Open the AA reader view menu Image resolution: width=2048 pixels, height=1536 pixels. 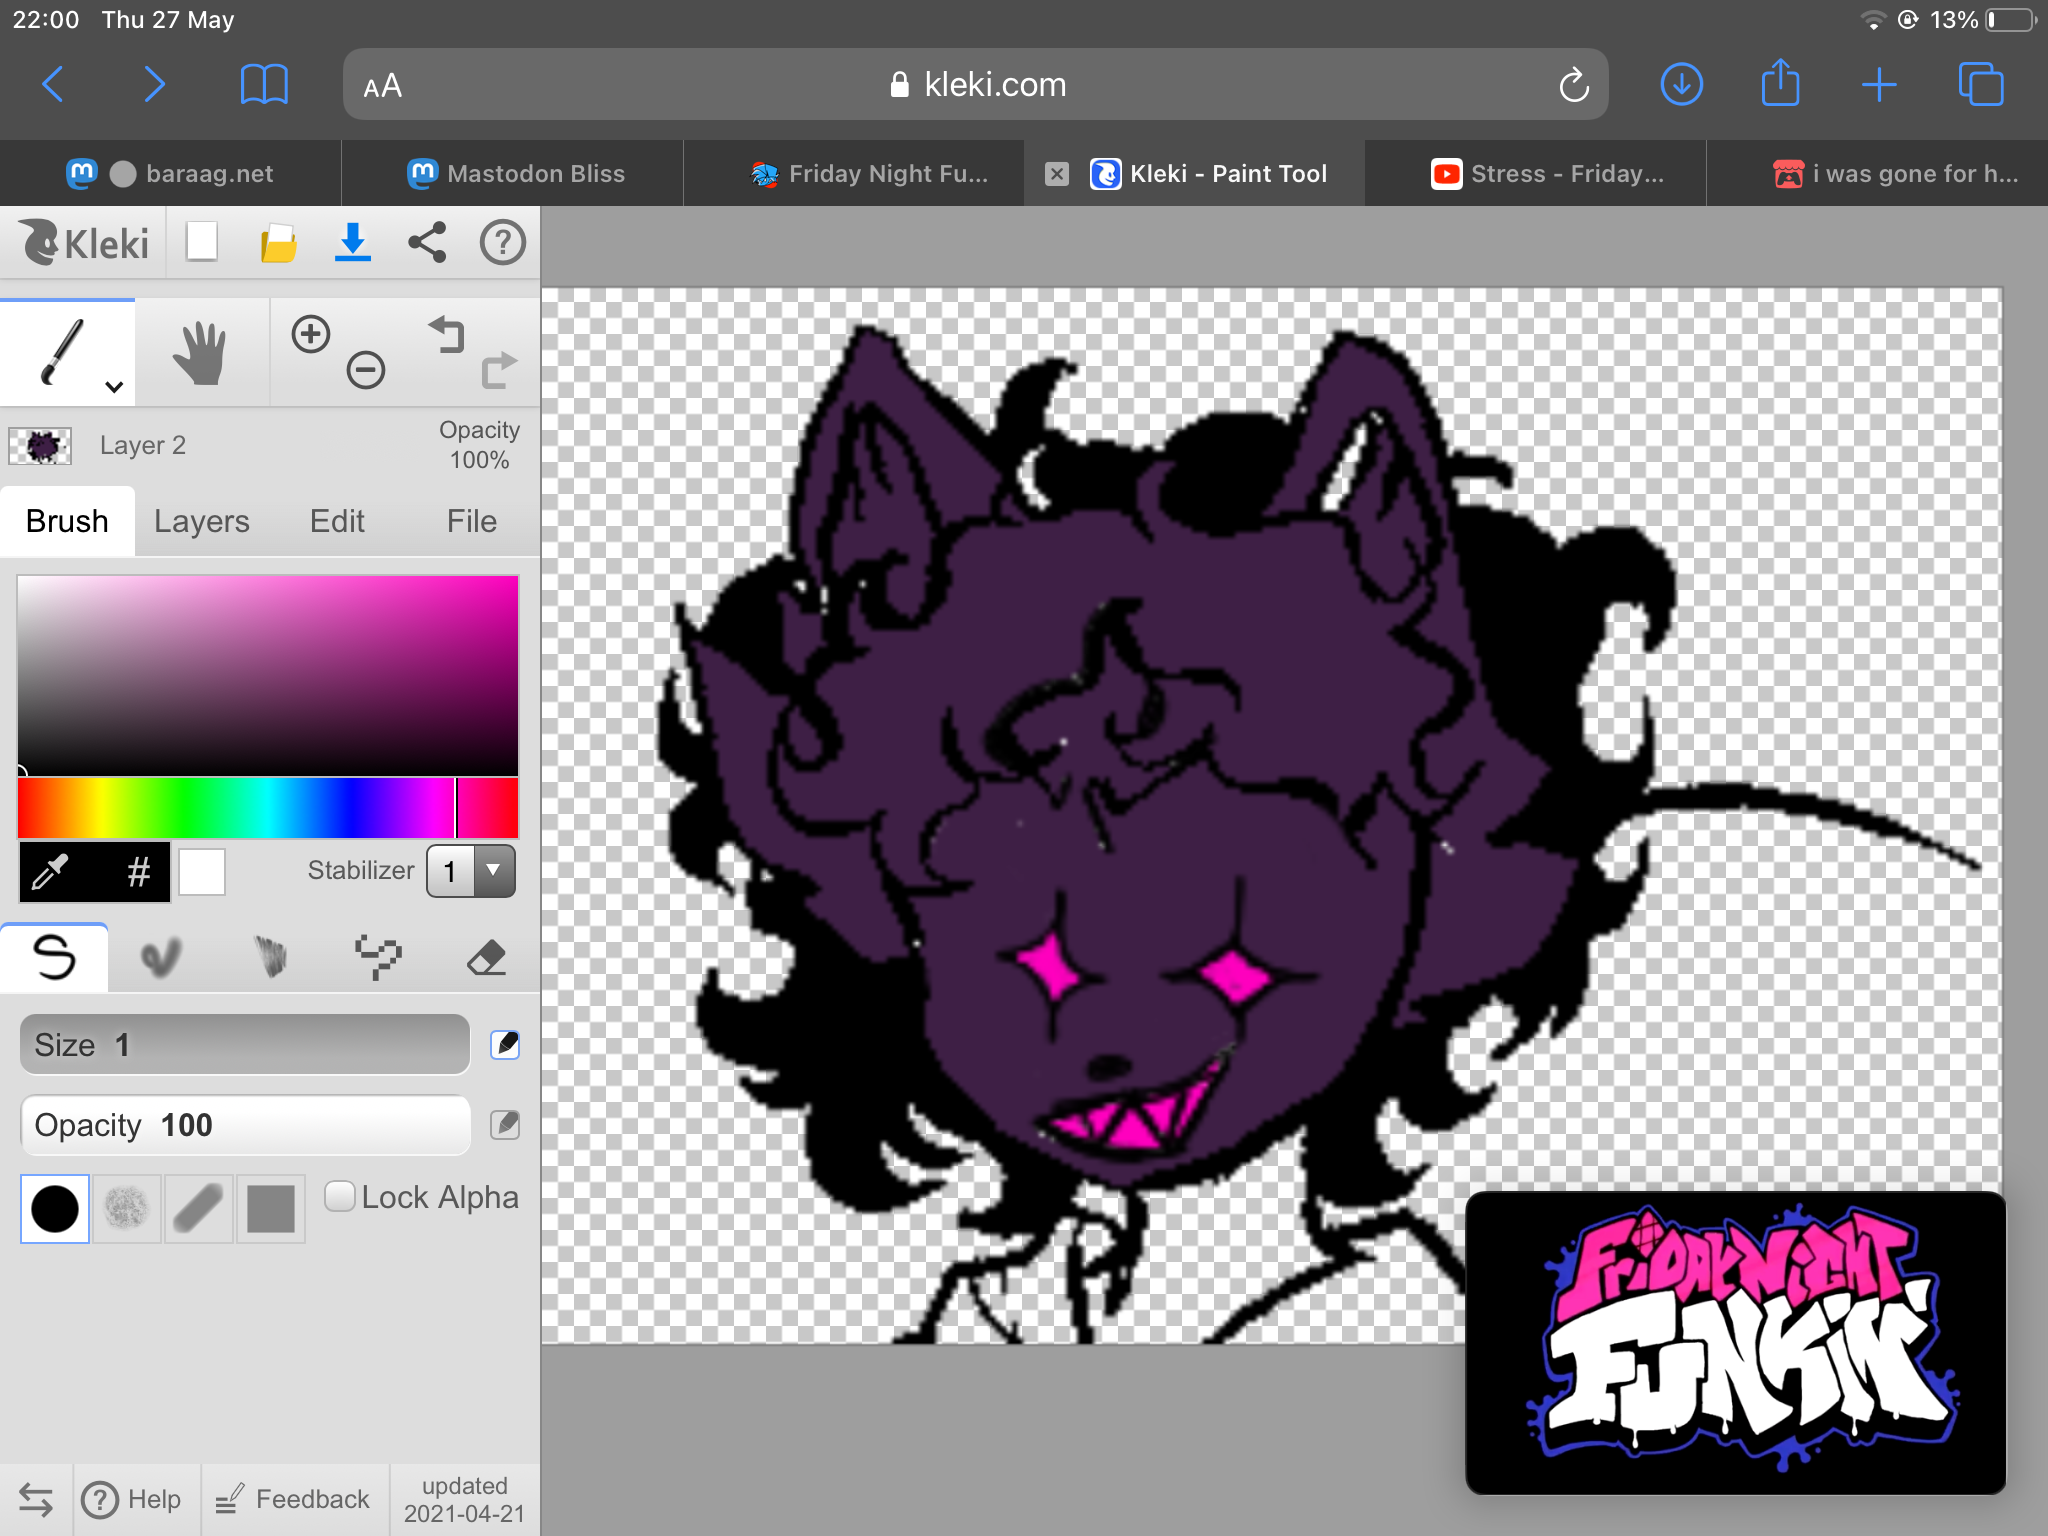click(383, 86)
